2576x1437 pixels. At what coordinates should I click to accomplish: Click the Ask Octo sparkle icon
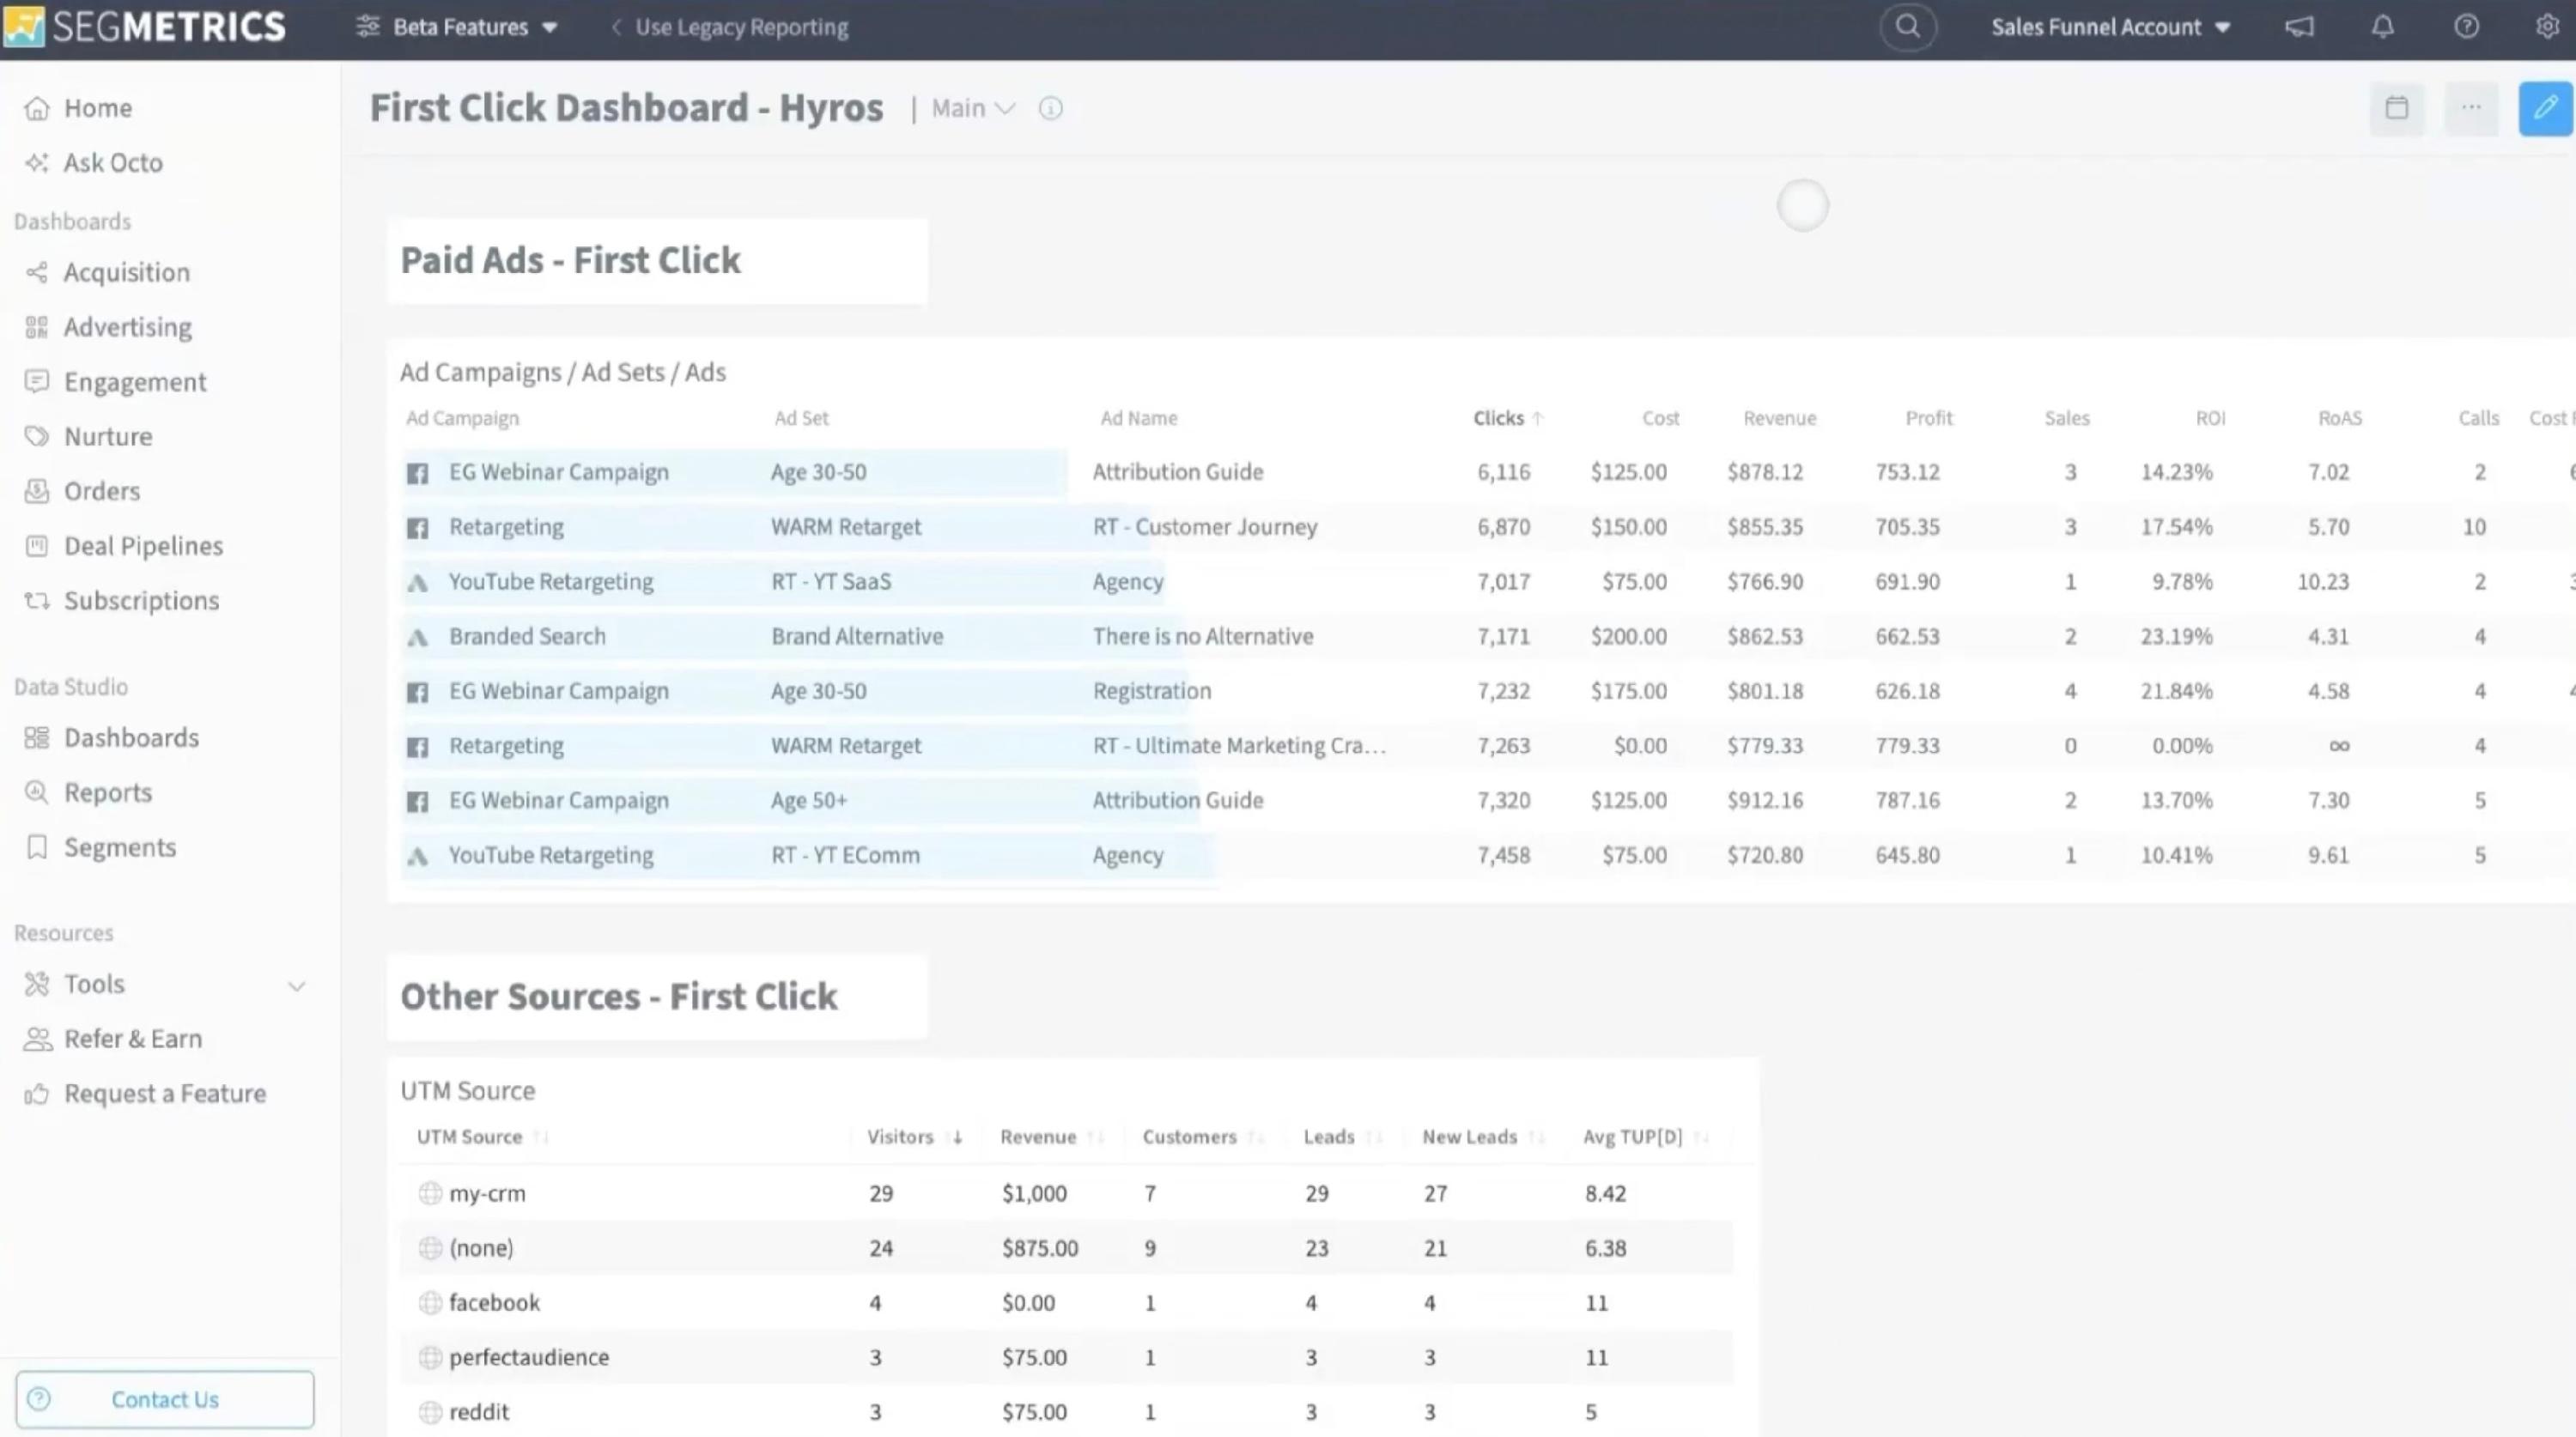click(x=37, y=163)
